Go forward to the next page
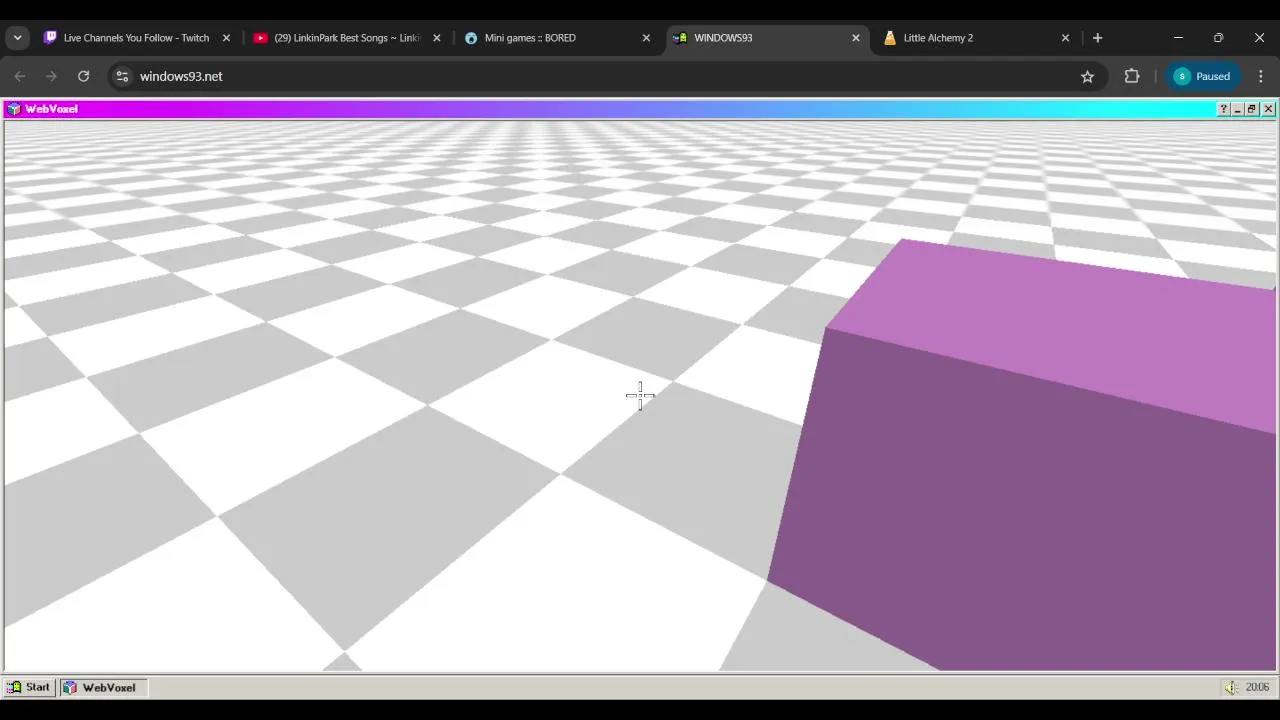The width and height of the screenshot is (1280, 720). (x=52, y=76)
